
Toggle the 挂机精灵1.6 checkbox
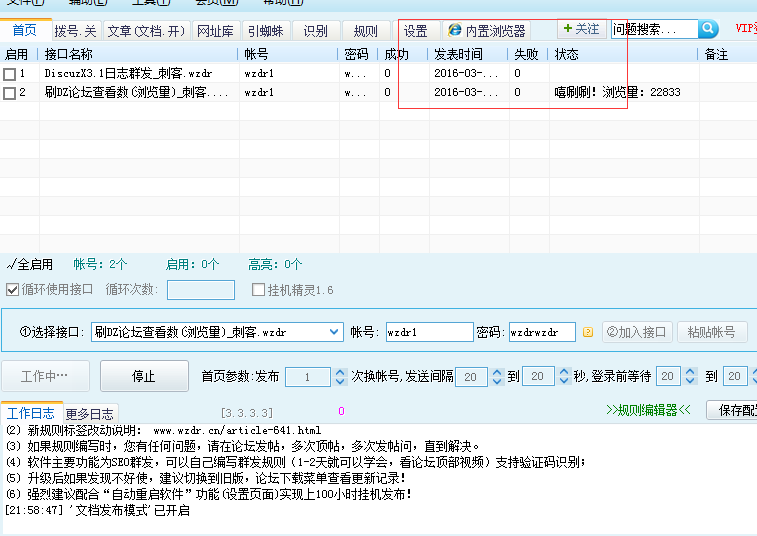click(258, 290)
